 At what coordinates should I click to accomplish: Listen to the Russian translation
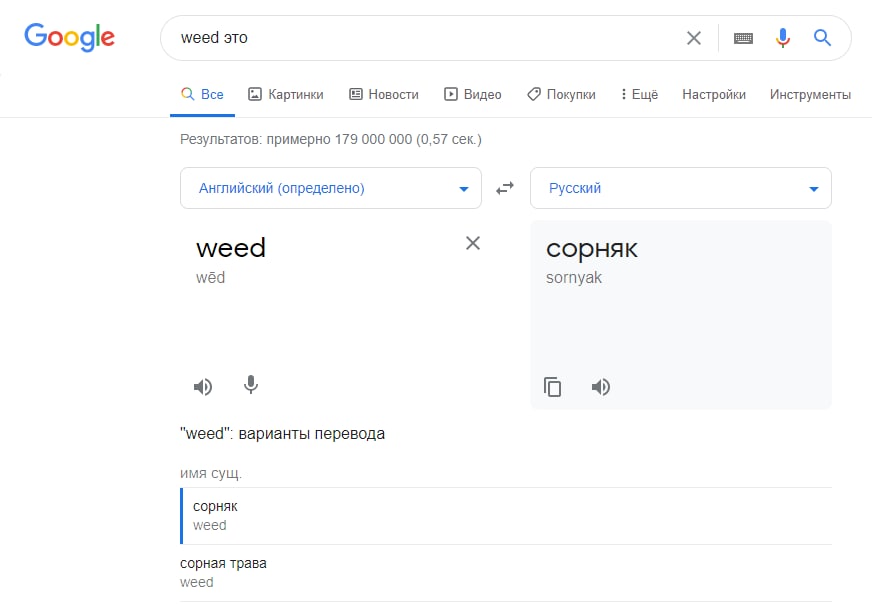(601, 387)
